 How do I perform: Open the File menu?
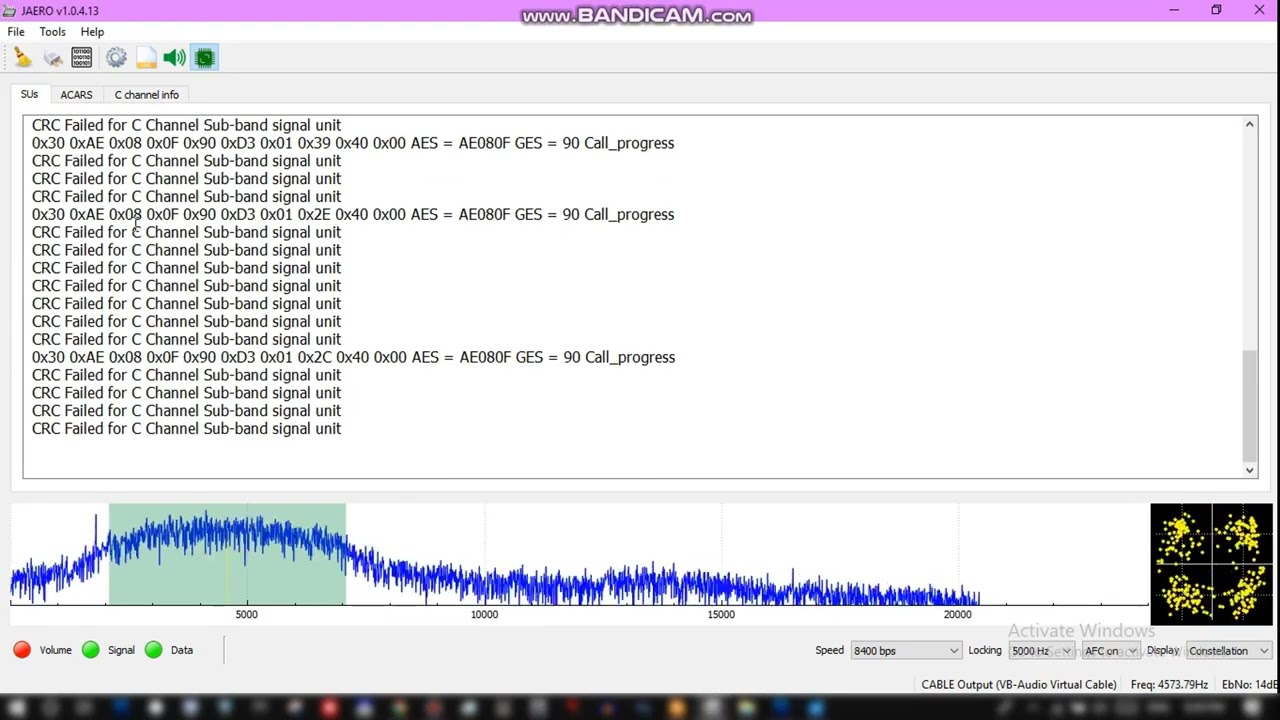[x=16, y=32]
